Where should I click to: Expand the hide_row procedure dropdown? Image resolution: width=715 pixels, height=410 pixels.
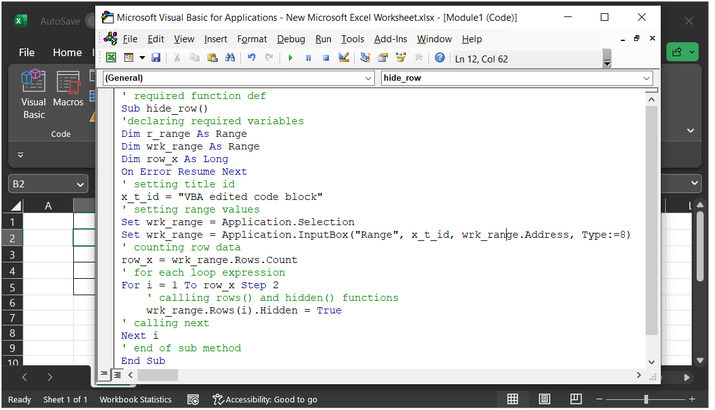click(646, 78)
